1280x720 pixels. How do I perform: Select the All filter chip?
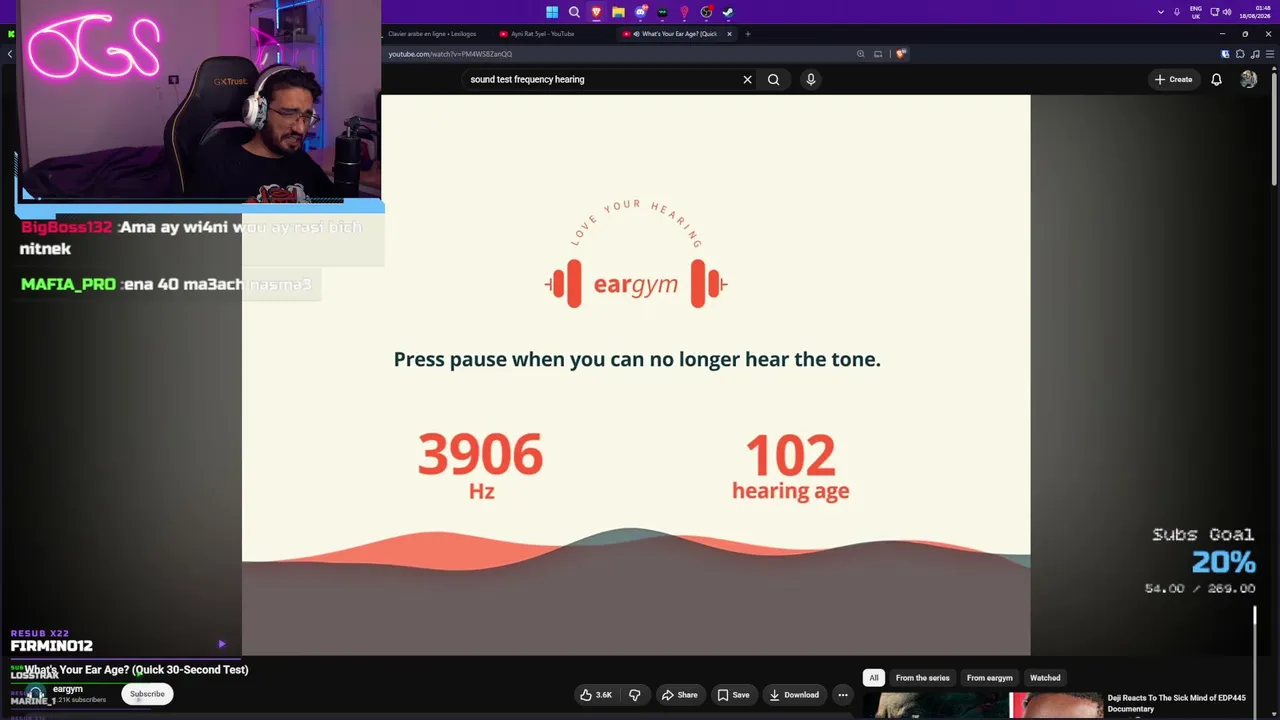click(874, 678)
